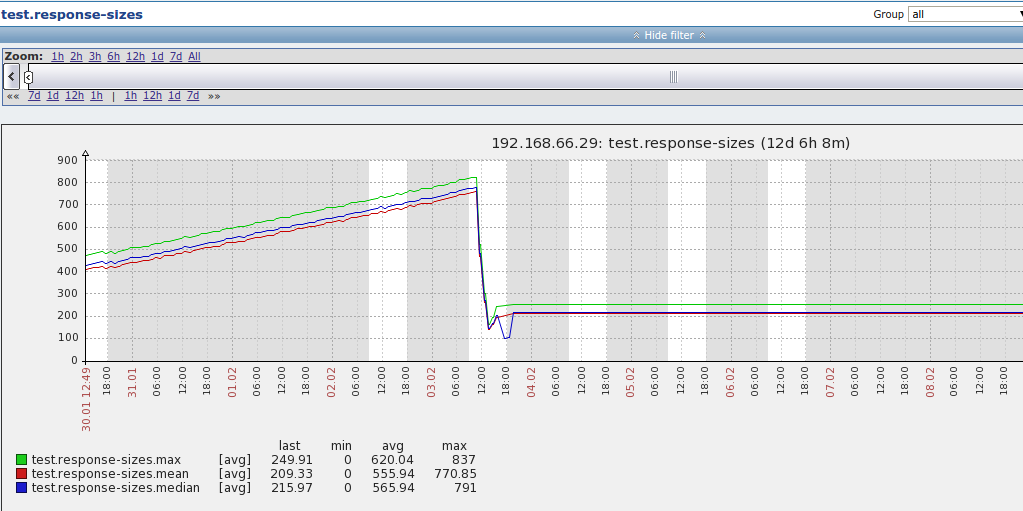
Task: Click the avg value '555.94'
Action: (393, 474)
